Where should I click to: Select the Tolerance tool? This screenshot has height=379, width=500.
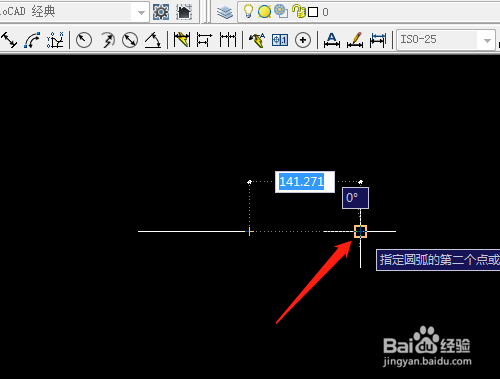pyautogui.click(x=280, y=40)
